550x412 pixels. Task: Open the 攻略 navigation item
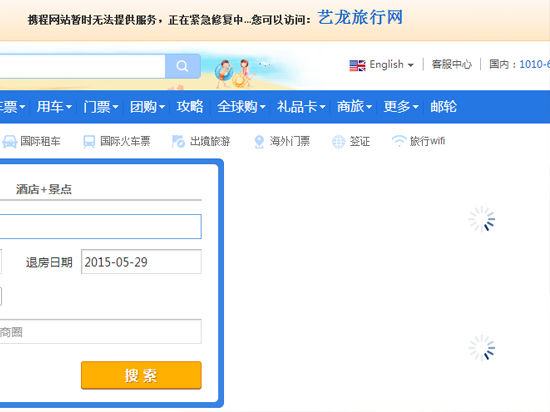pyautogui.click(x=190, y=107)
